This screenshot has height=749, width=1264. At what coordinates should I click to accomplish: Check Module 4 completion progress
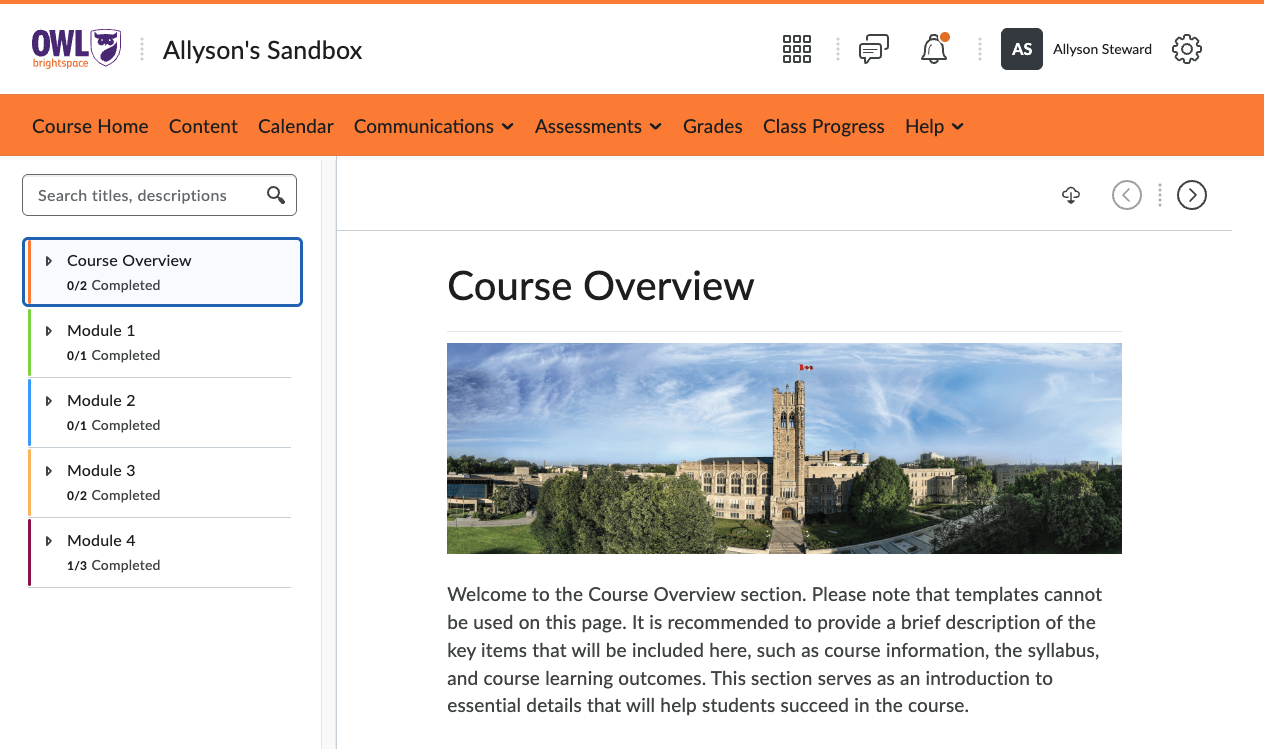coord(113,565)
